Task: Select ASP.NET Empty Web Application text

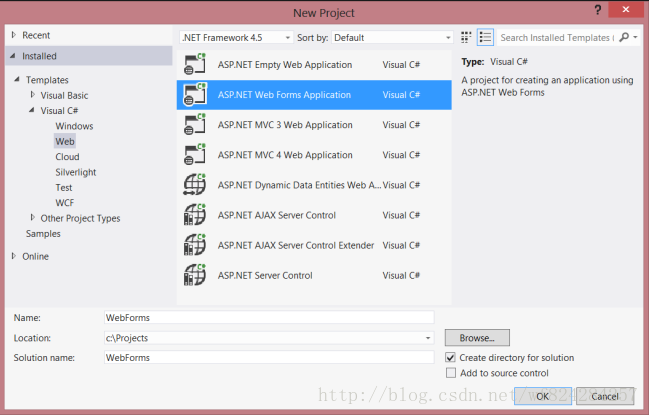Action: point(285,65)
